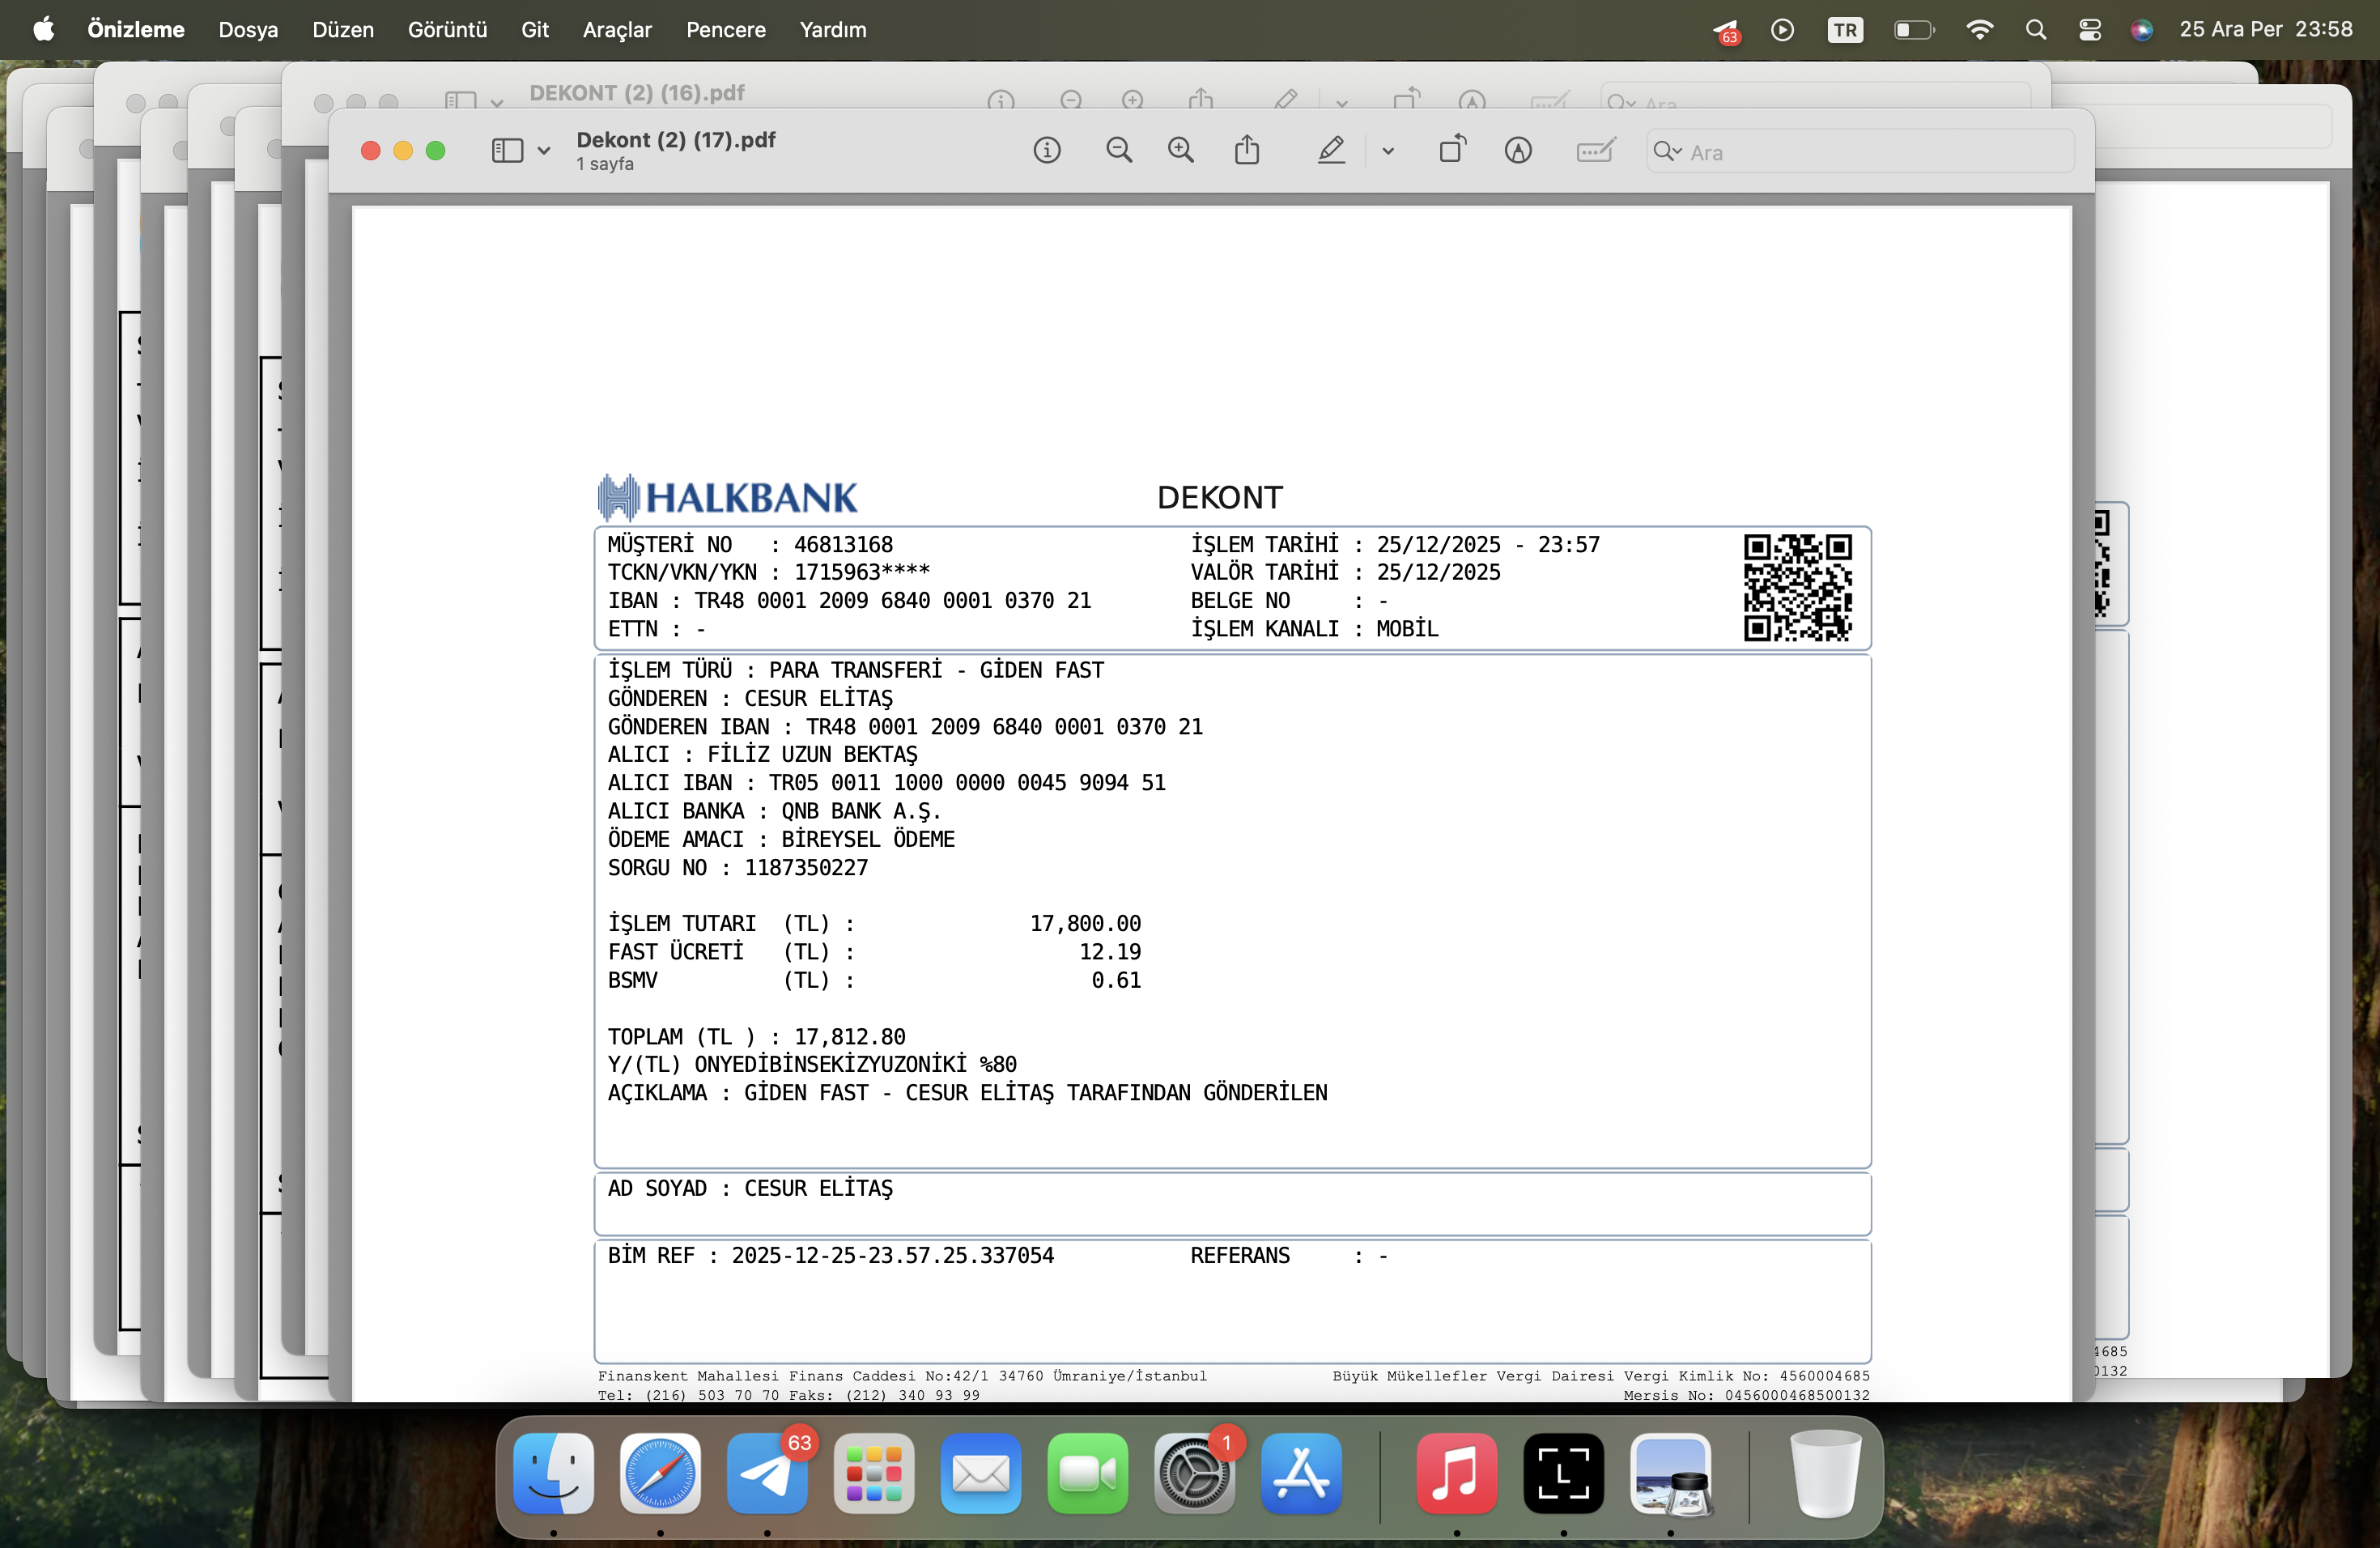Open the Trash from the Dock
This screenshot has height=1548, width=2380.
(x=1825, y=1473)
